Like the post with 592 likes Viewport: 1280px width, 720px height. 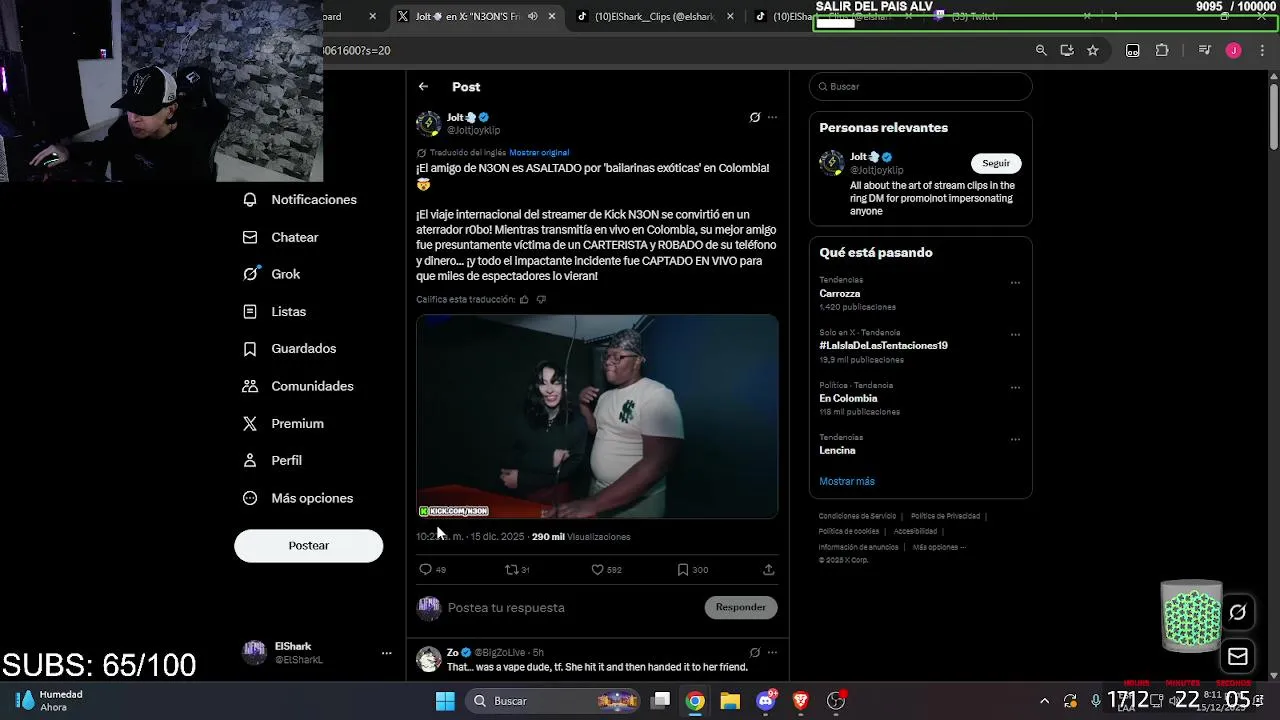[x=597, y=570]
